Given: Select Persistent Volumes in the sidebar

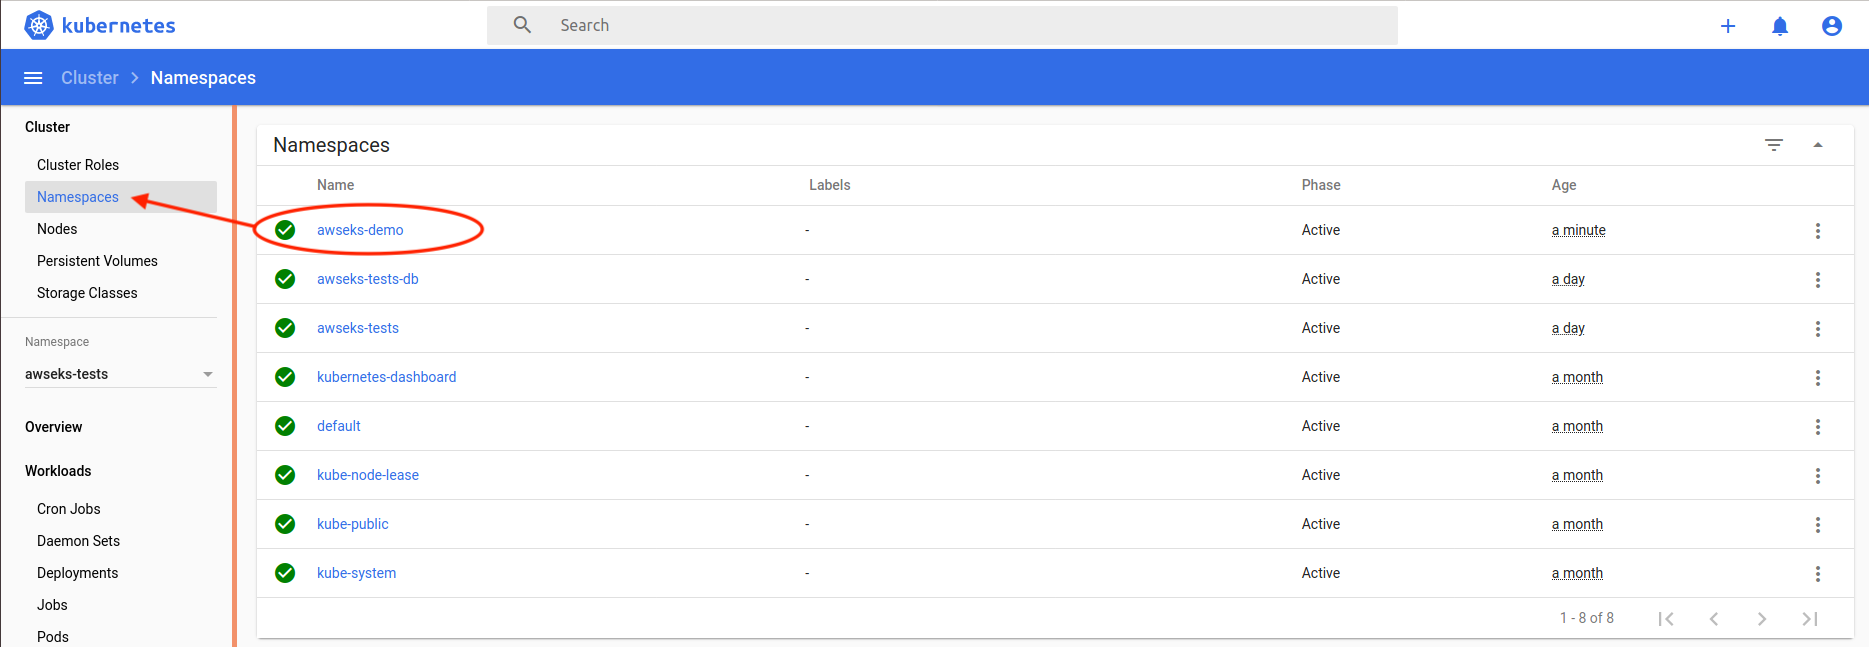Looking at the screenshot, I should (x=97, y=261).
